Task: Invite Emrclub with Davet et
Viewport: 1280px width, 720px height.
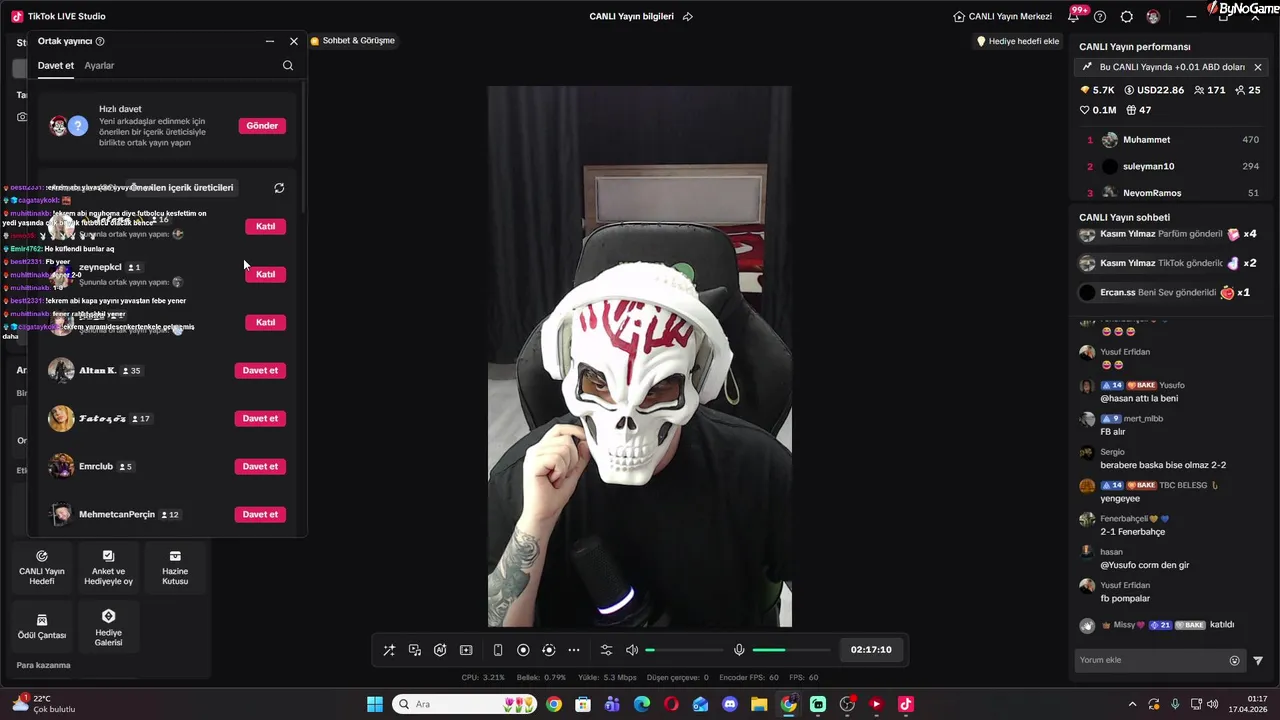Action: (x=260, y=466)
